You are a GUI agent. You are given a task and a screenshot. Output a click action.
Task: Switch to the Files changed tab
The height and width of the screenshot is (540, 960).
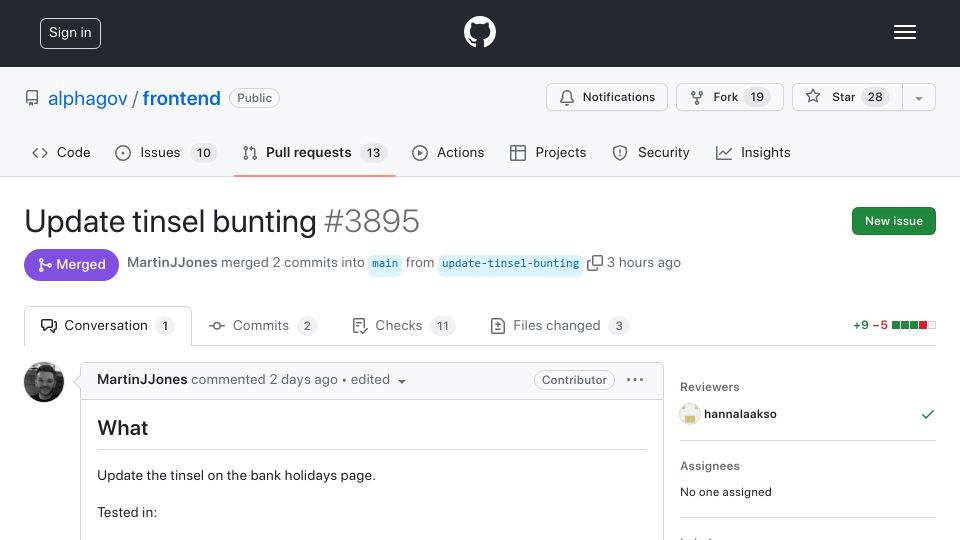point(559,326)
